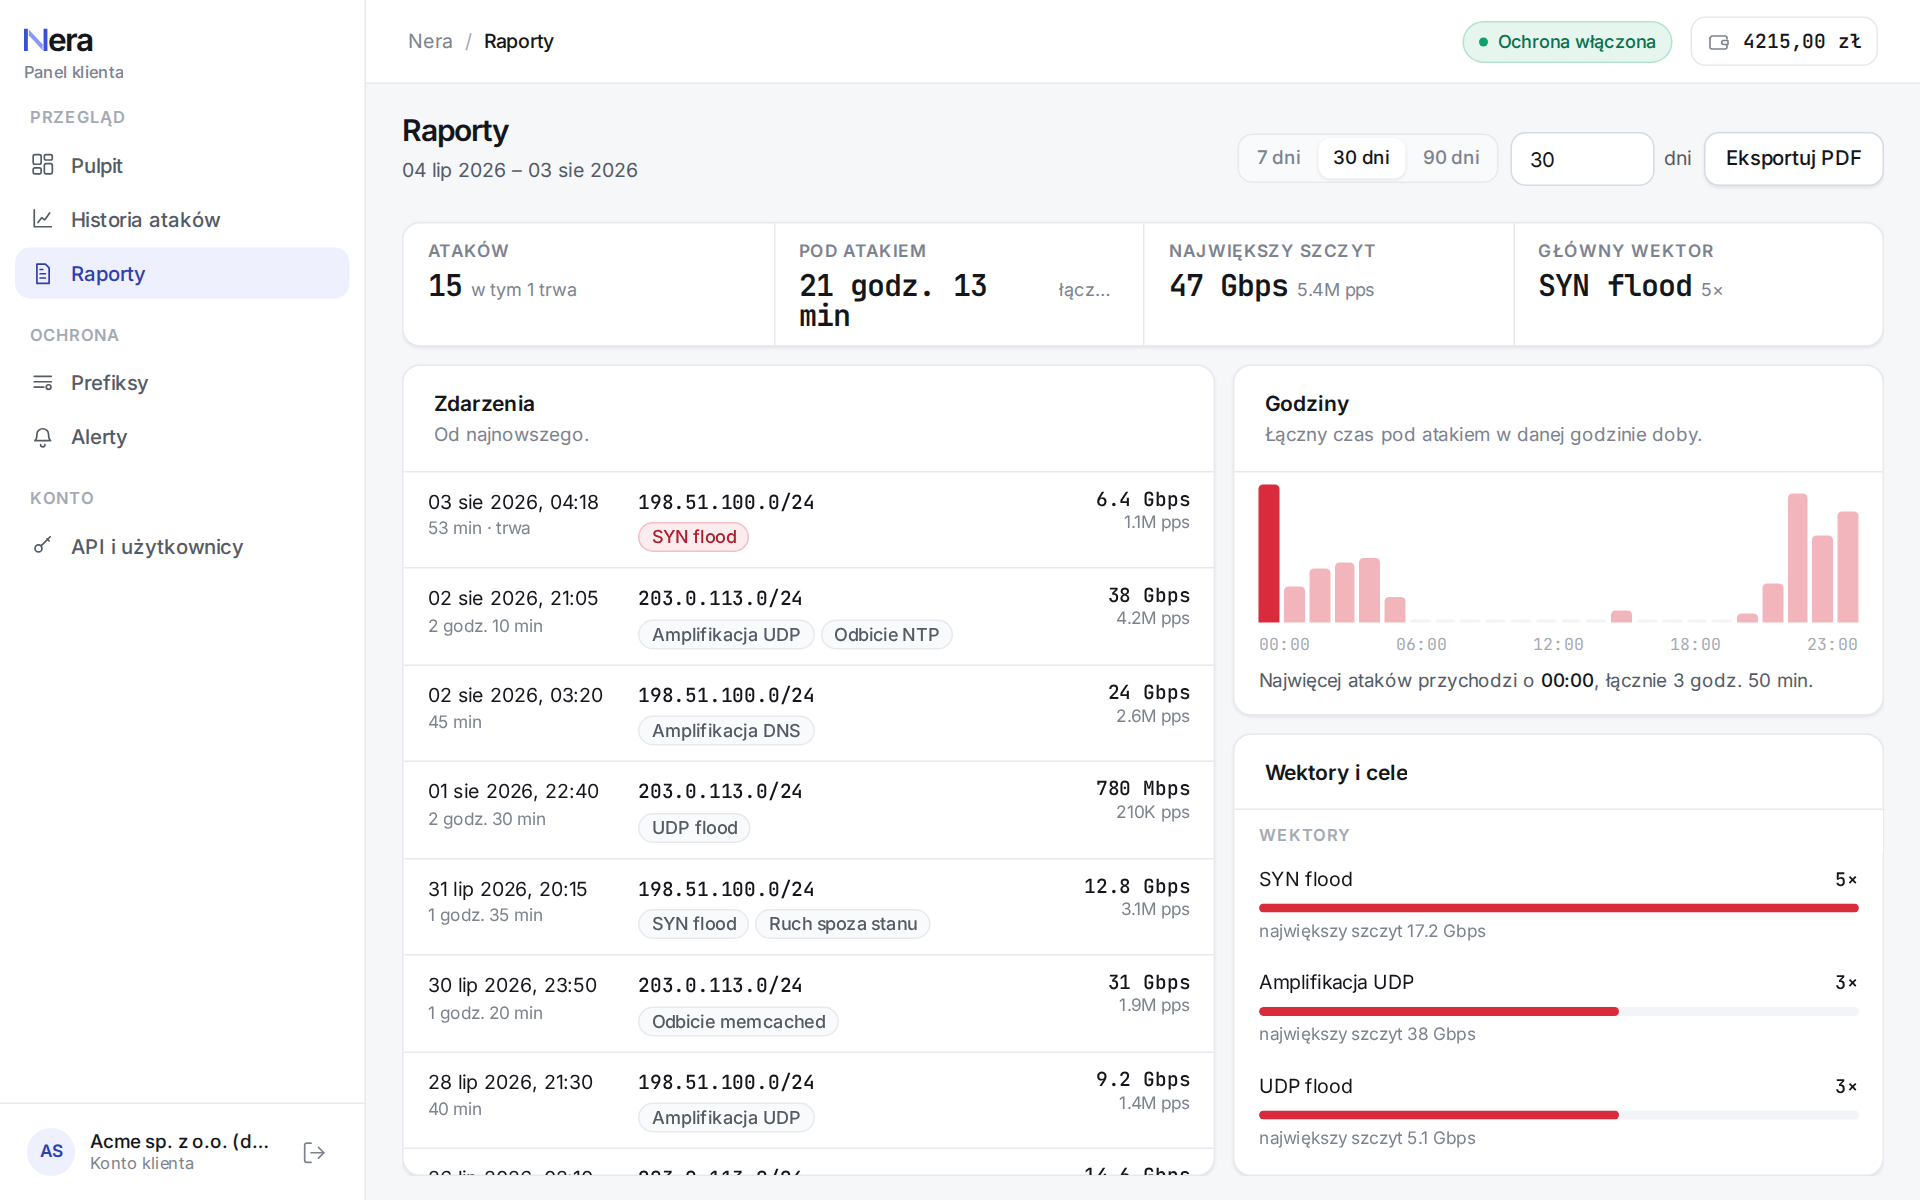Click the 31 Gbps peak value
This screenshot has height=1200, width=1920.
pos(1149,983)
